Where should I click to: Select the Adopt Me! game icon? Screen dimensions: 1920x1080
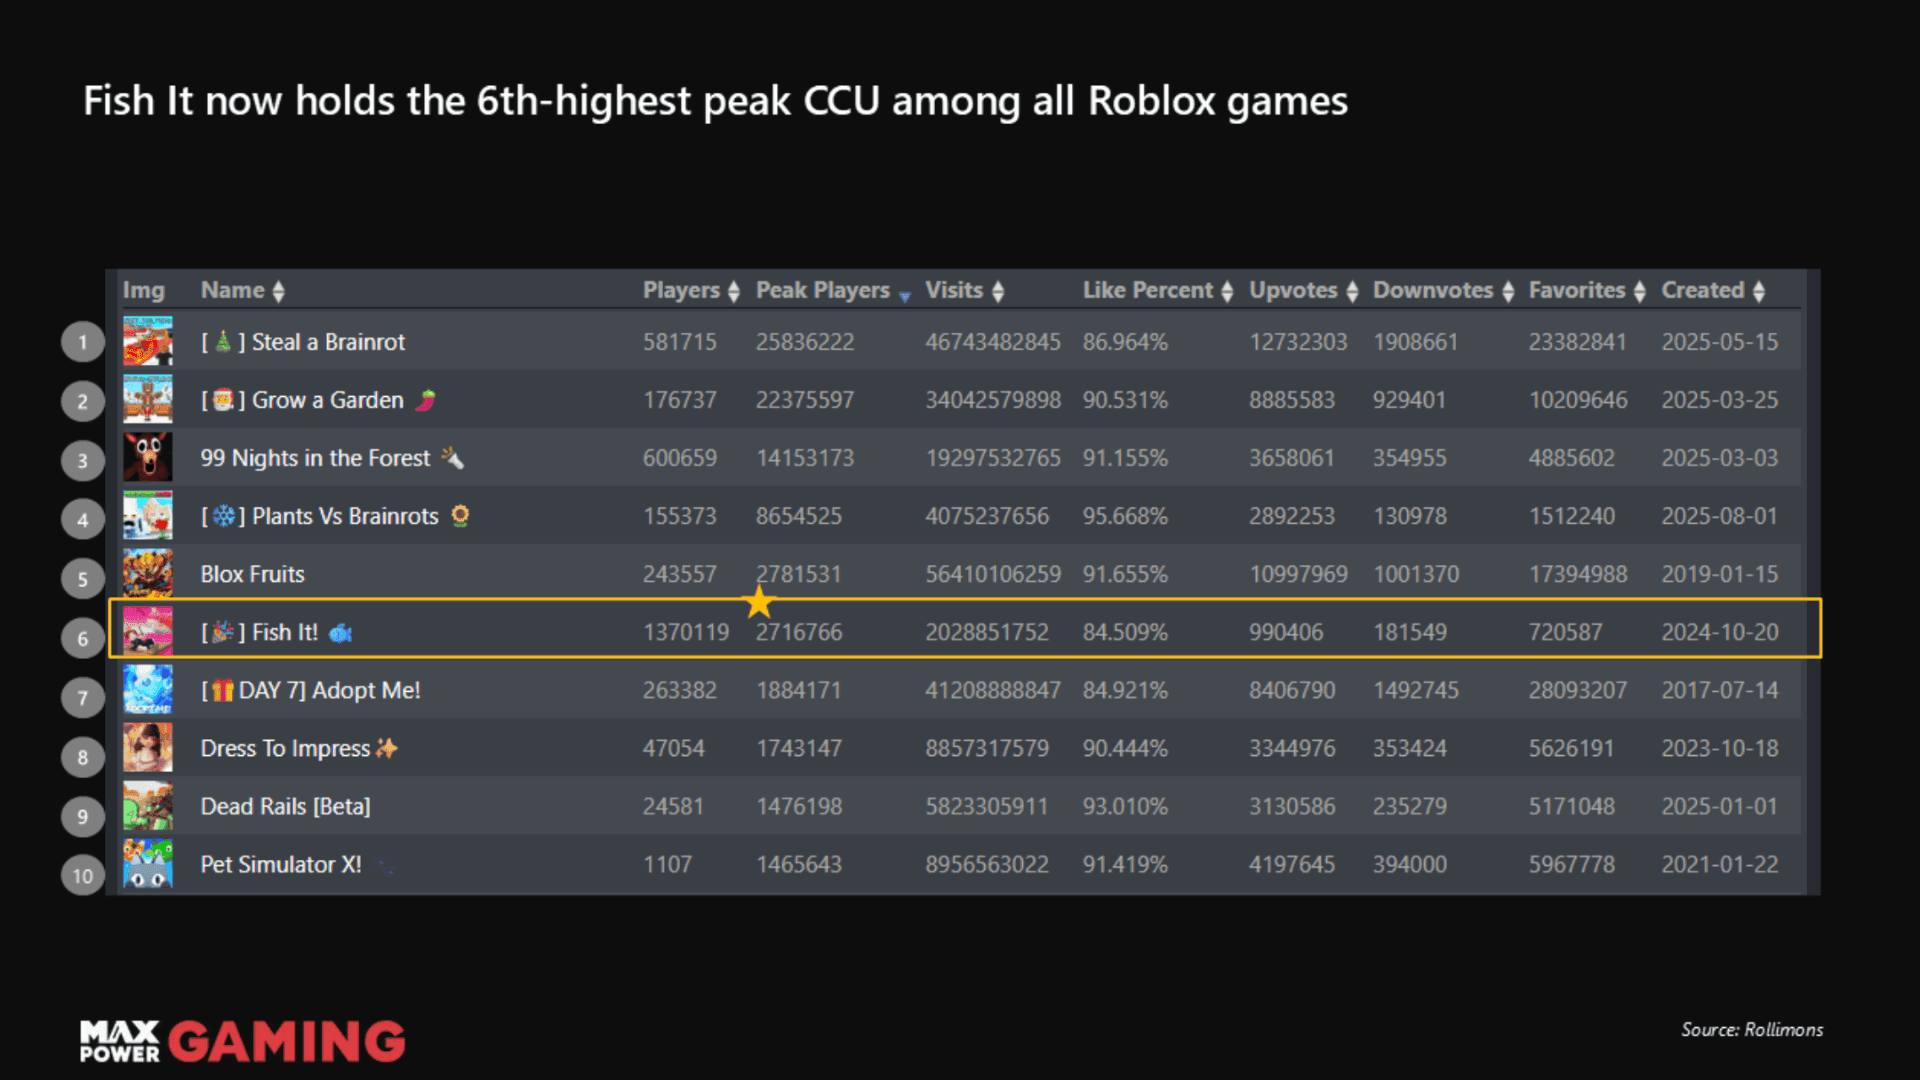[x=148, y=689]
